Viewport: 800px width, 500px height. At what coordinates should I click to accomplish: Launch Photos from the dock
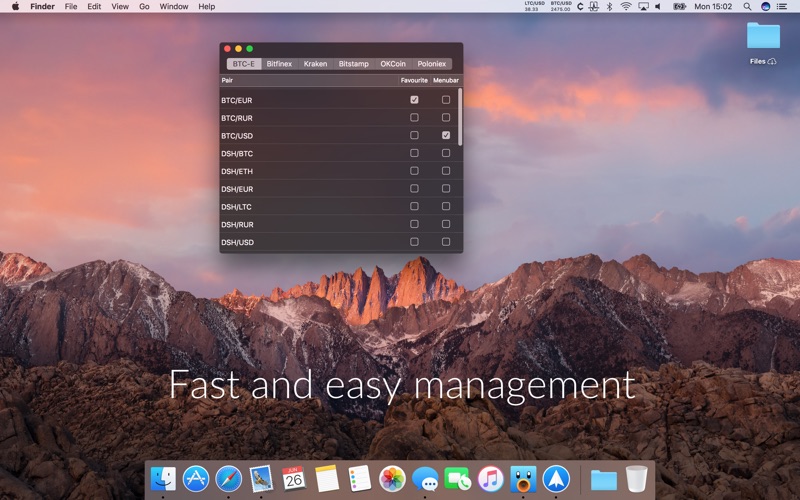tap(392, 479)
